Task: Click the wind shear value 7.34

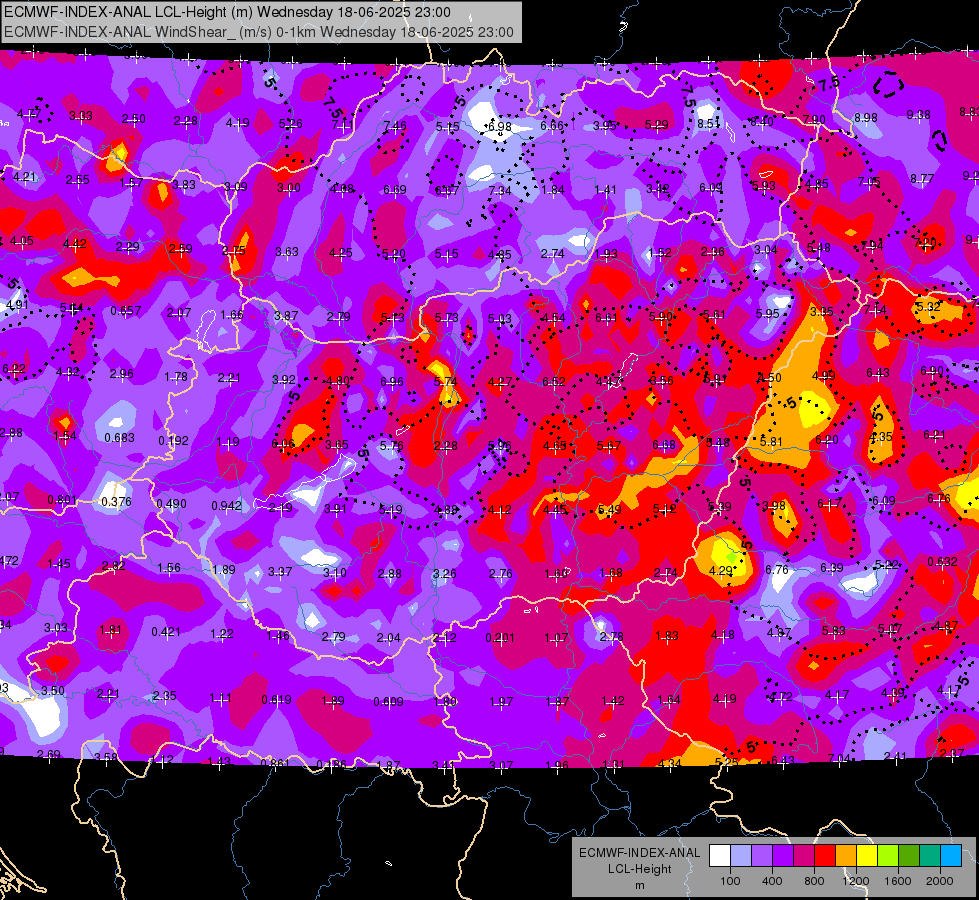Action: pos(499,190)
